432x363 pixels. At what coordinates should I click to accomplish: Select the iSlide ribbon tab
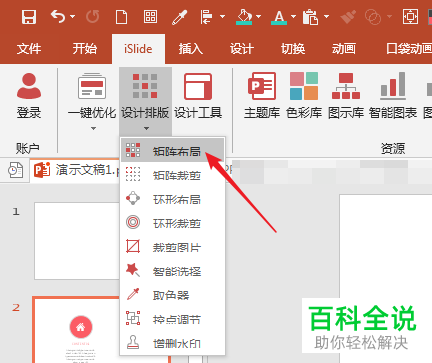138,49
